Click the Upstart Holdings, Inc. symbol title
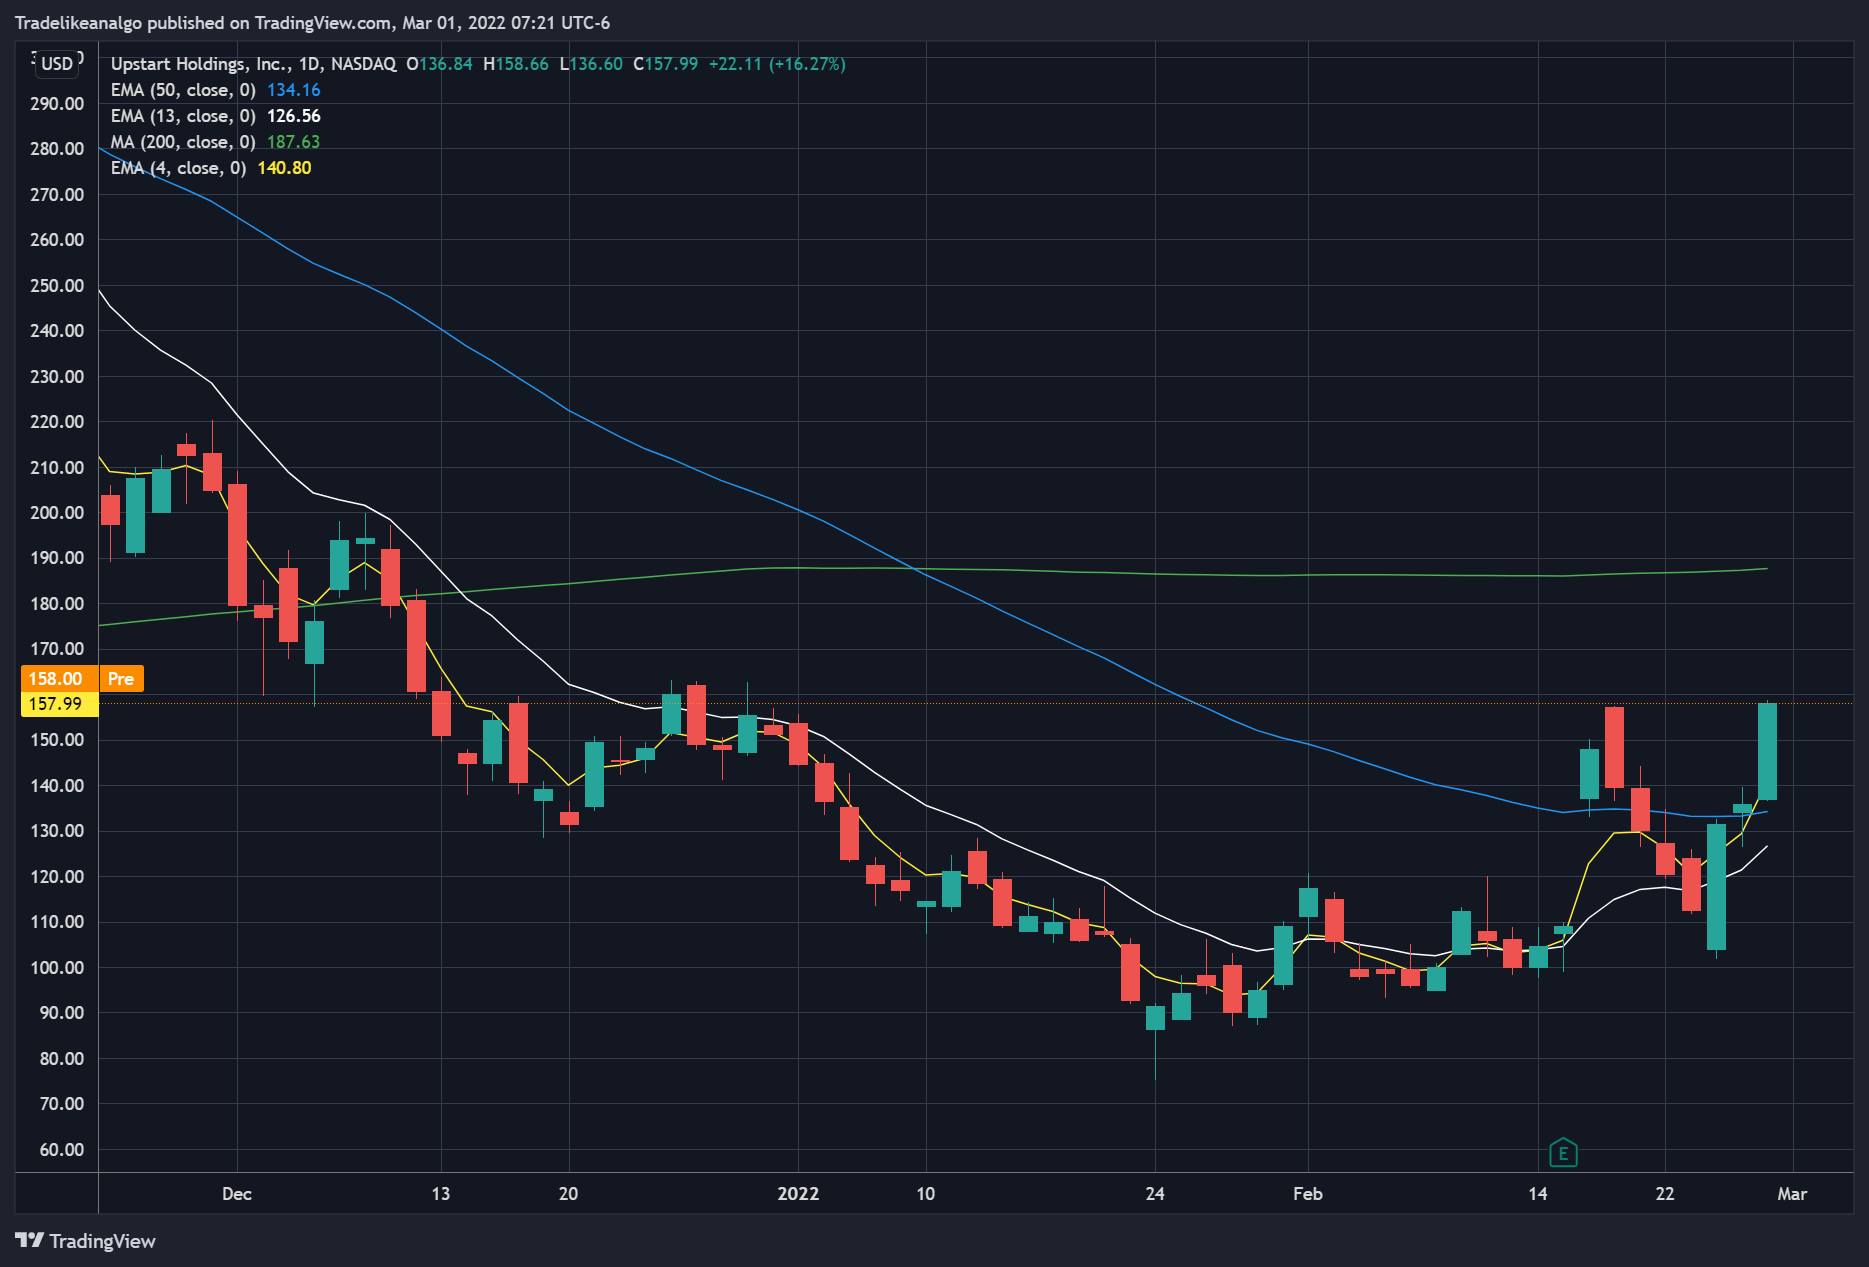The width and height of the screenshot is (1869, 1267). [x=201, y=64]
